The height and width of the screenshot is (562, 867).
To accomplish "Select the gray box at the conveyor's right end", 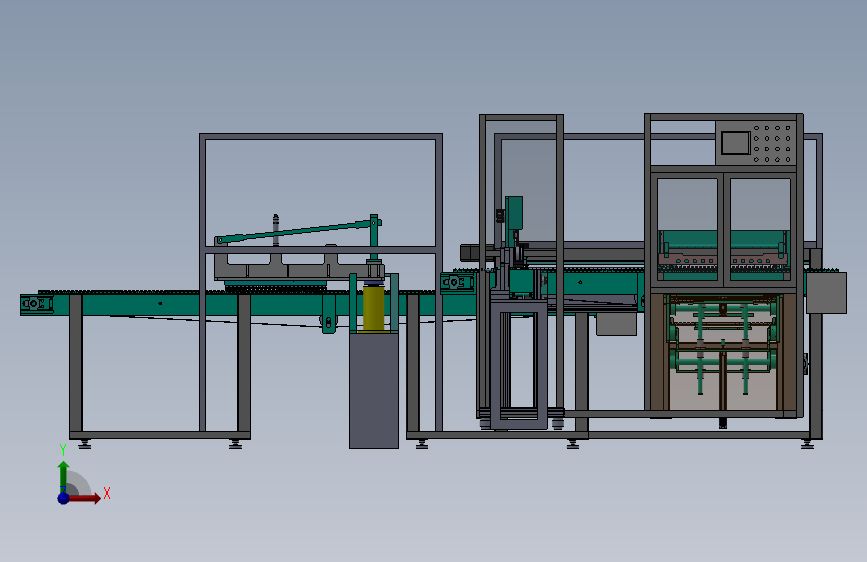I will 826,293.
